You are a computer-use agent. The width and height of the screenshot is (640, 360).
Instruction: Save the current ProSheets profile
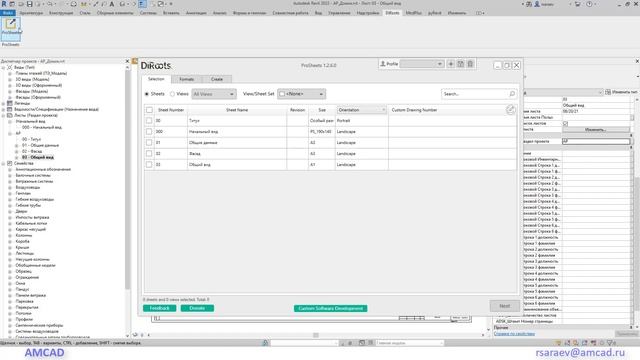click(460, 64)
